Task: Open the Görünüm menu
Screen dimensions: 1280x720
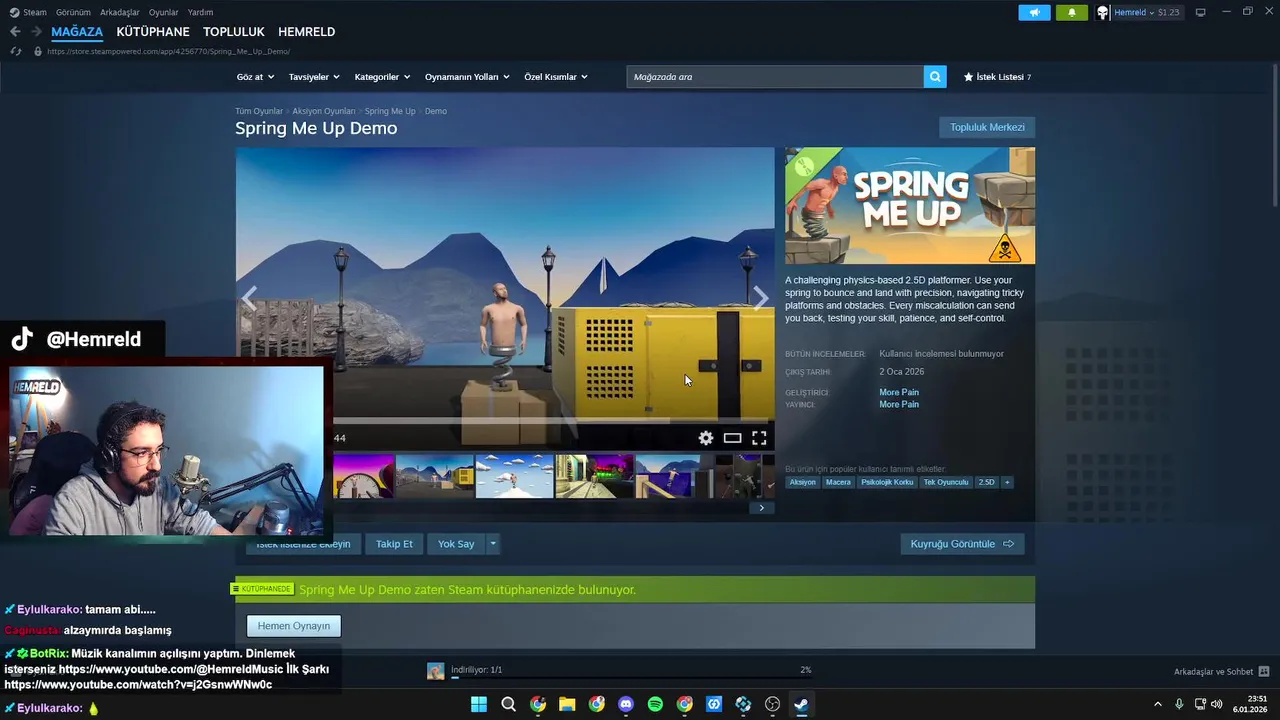Action: 73,12
